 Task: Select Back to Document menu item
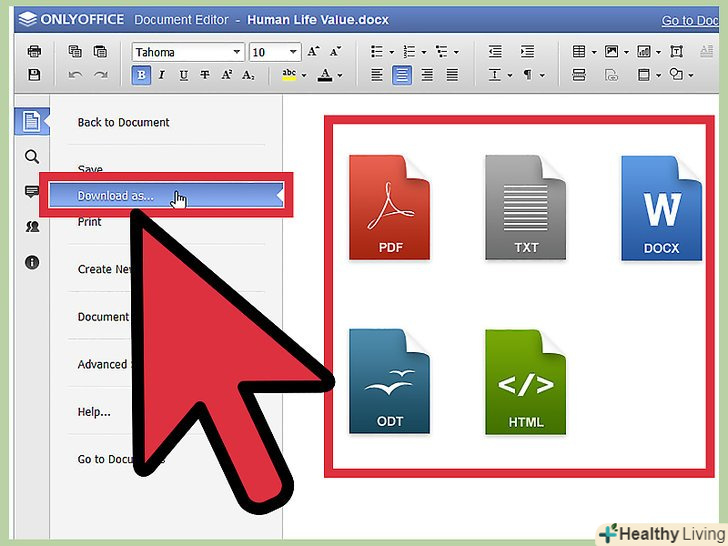pyautogui.click(x=124, y=122)
